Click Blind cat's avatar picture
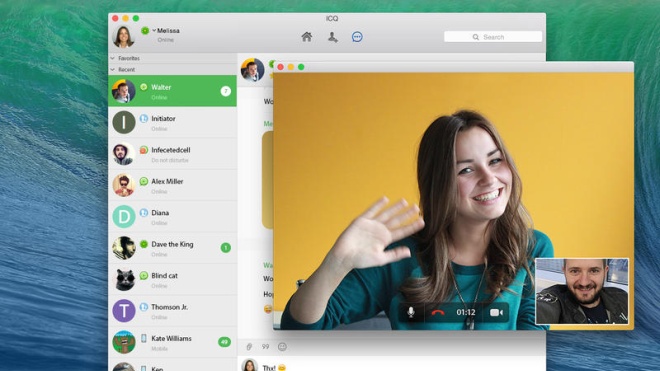This screenshot has width=660, height=371. pyautogui.click(x=124, y=280)
